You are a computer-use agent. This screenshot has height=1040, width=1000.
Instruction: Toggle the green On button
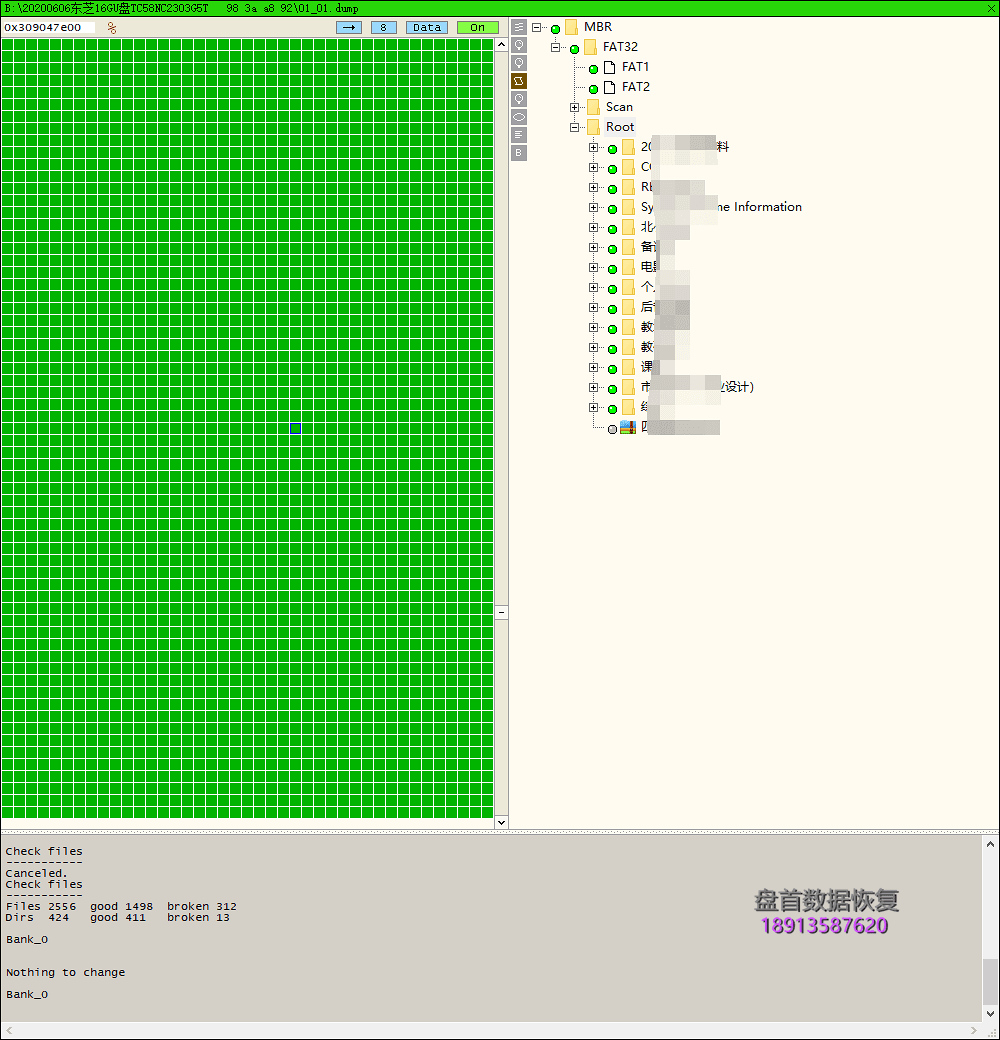(x=477, y=27)
